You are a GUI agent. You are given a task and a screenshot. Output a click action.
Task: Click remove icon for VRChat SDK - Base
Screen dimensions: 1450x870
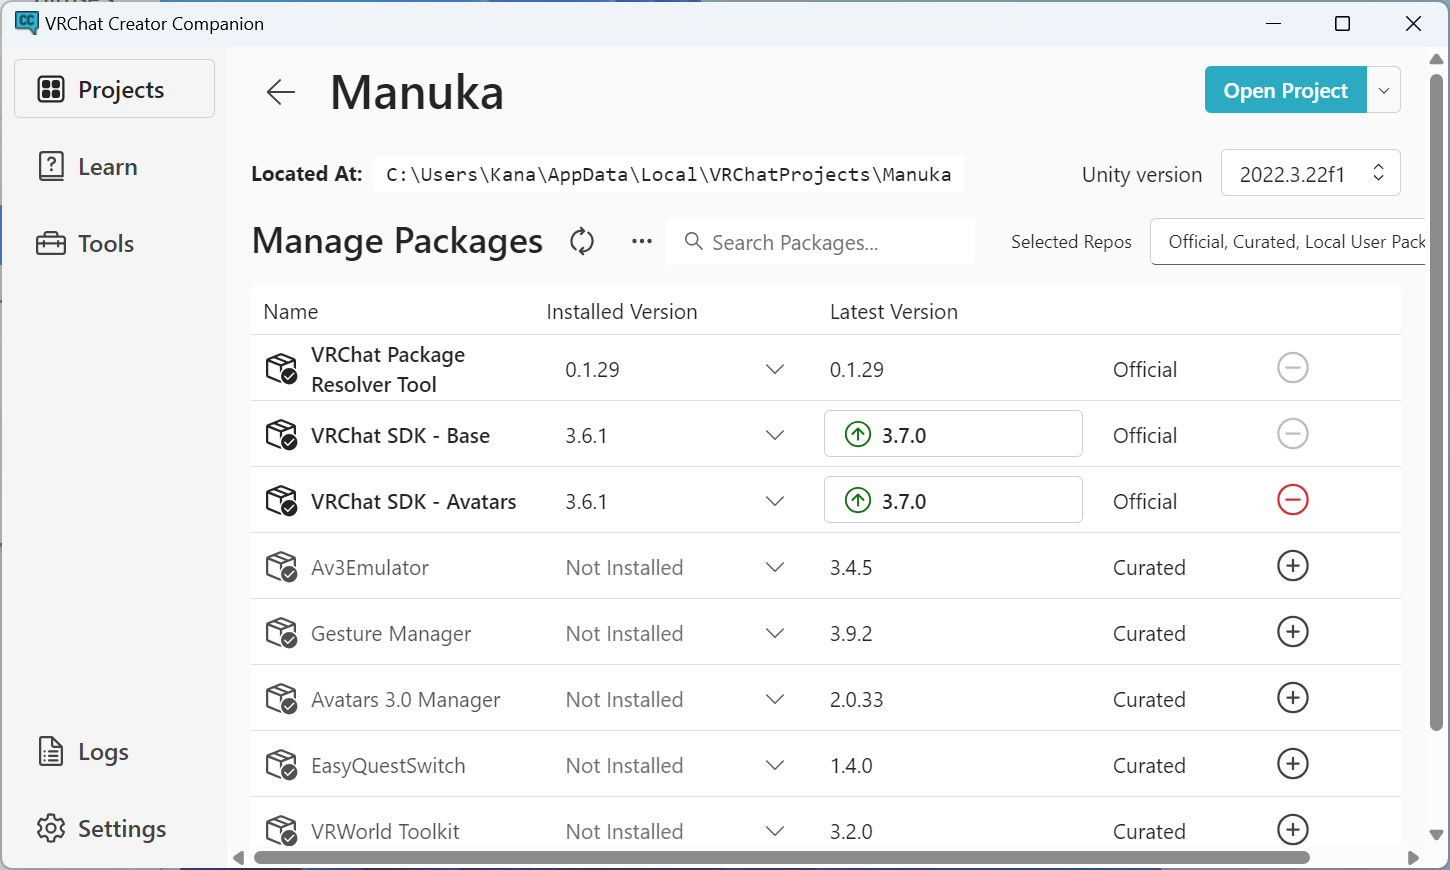click(x=1293, y=434)
